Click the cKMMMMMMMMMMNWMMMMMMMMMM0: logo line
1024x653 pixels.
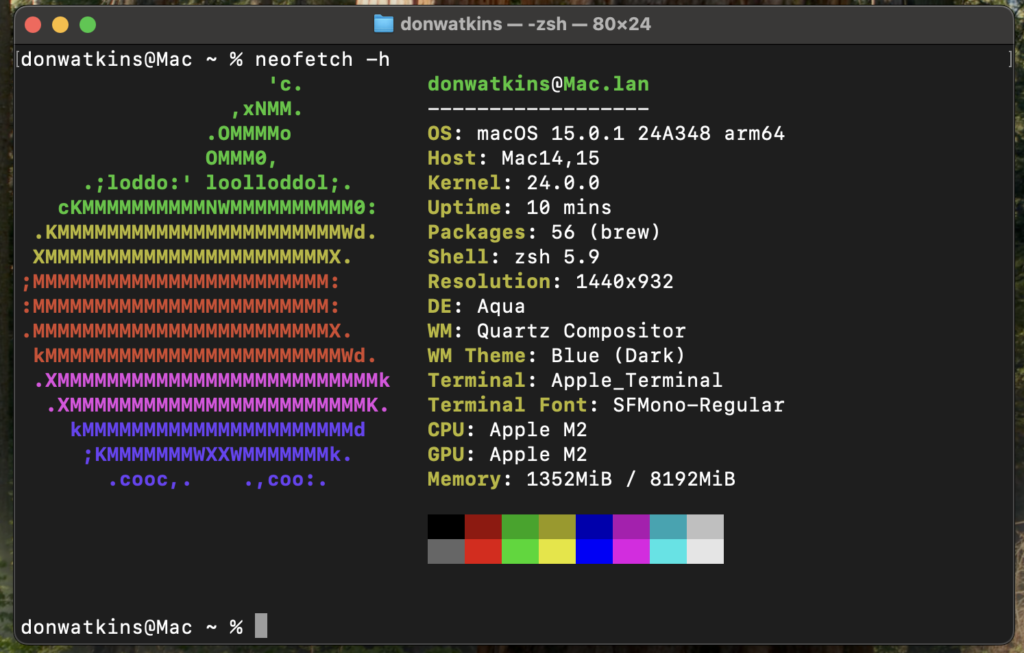[x=217, y=208]
